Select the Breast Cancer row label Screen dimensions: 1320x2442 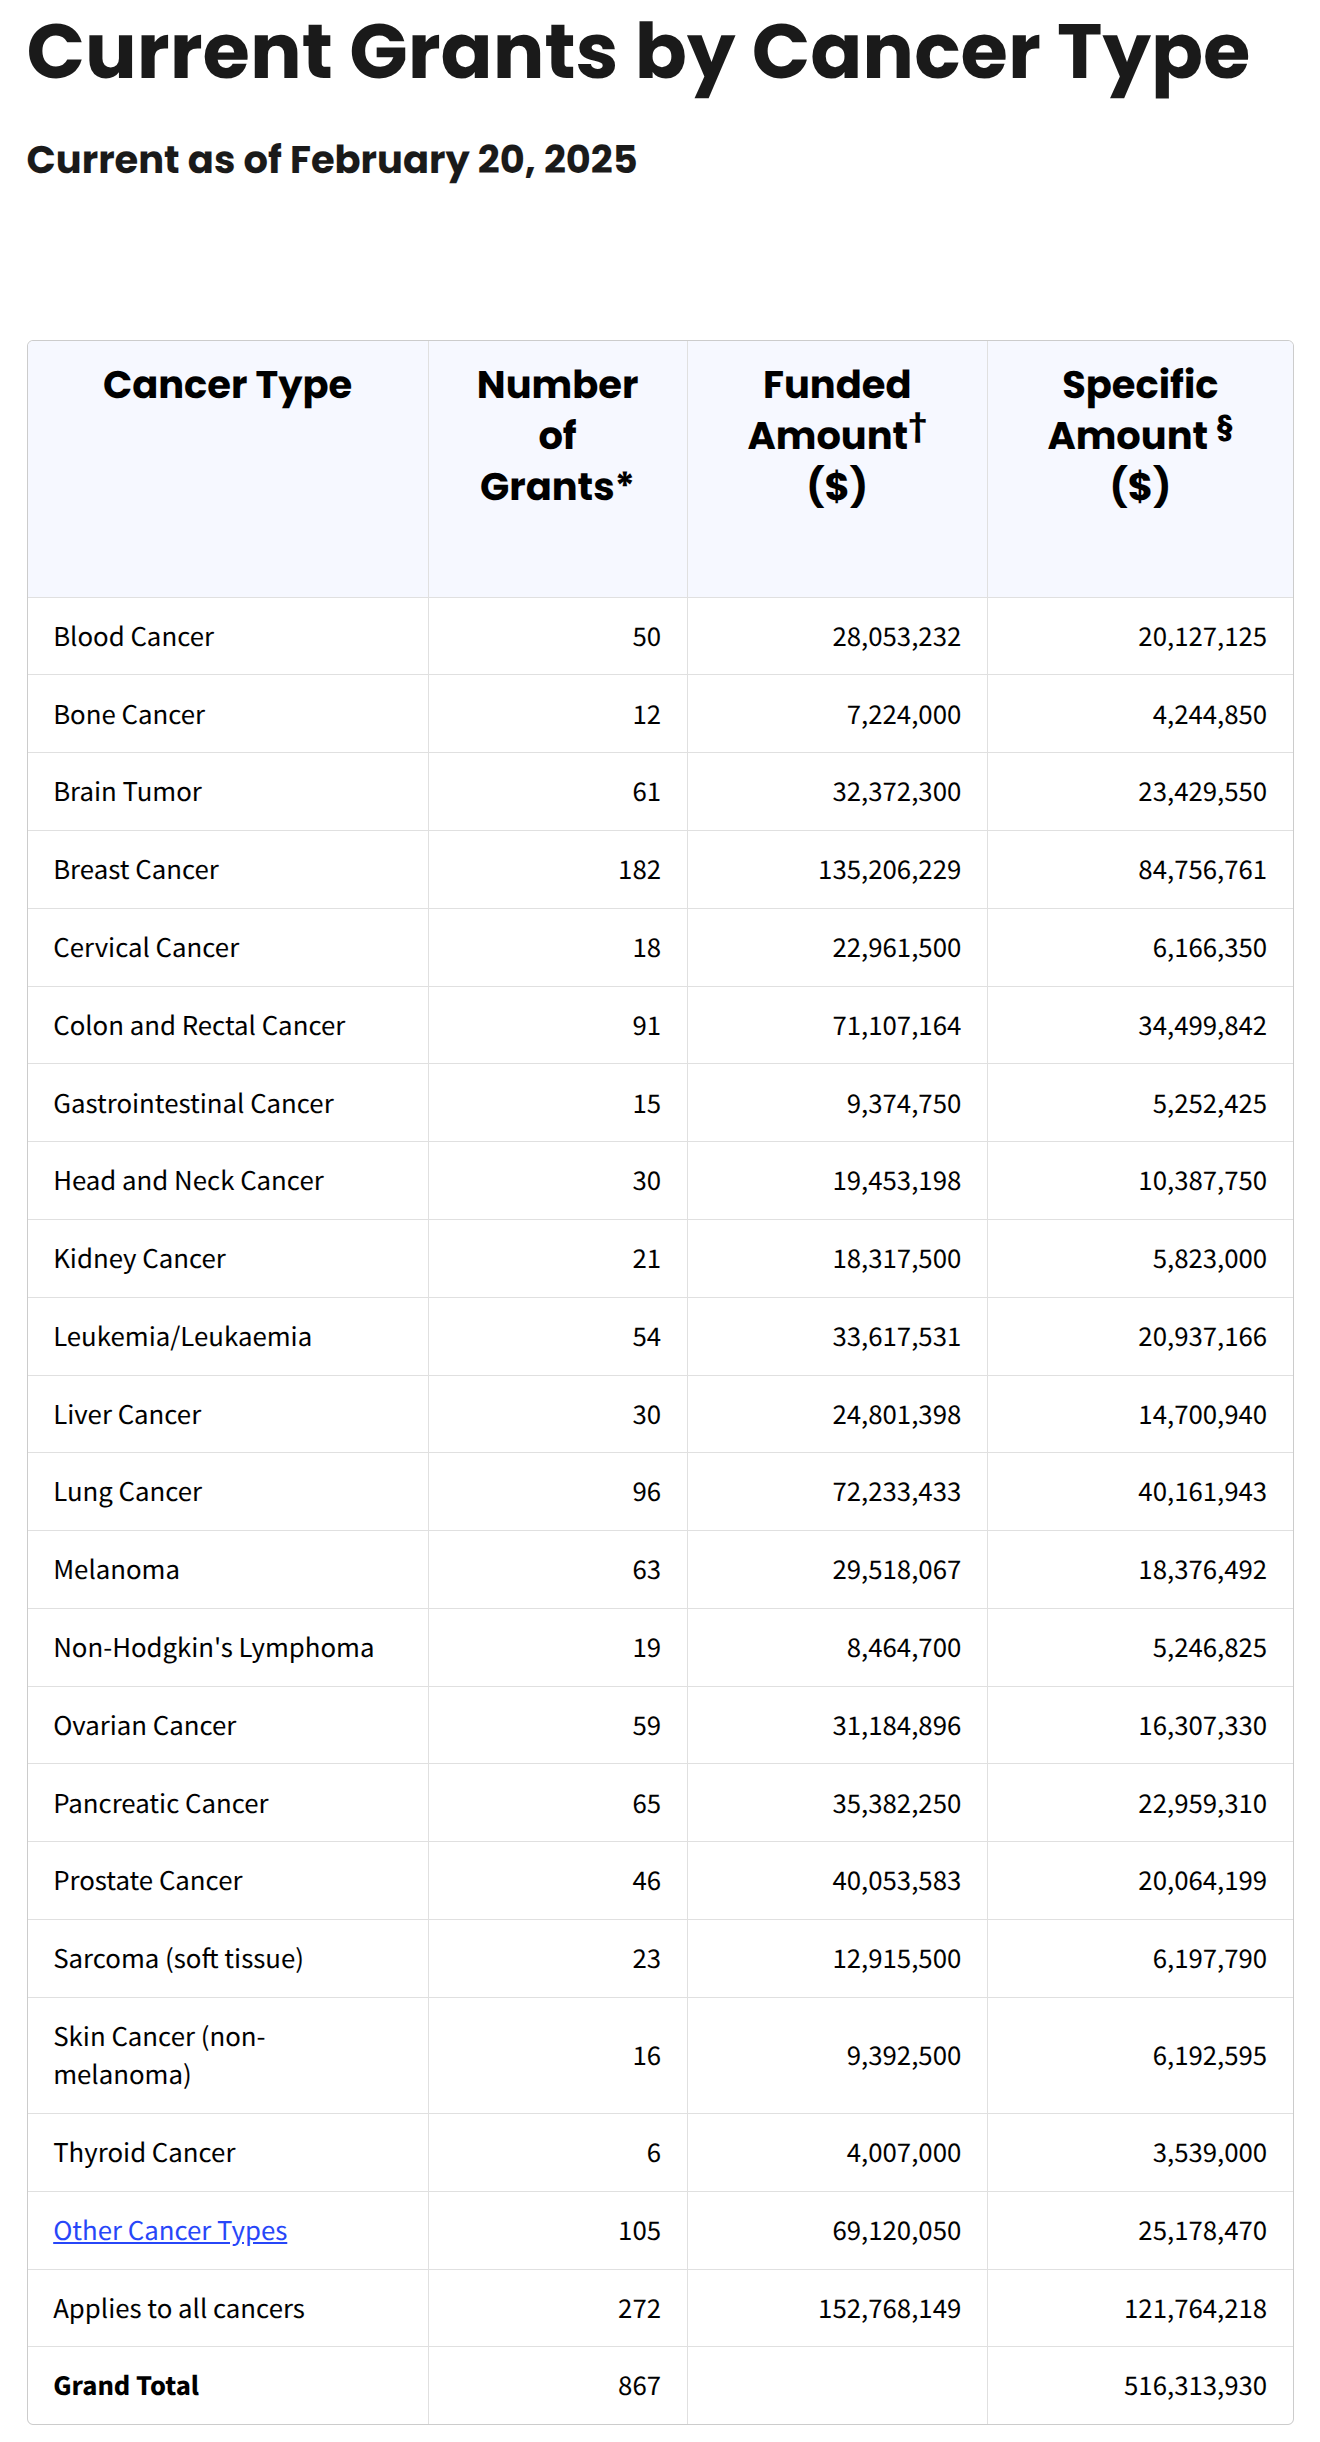pos(136,870)
